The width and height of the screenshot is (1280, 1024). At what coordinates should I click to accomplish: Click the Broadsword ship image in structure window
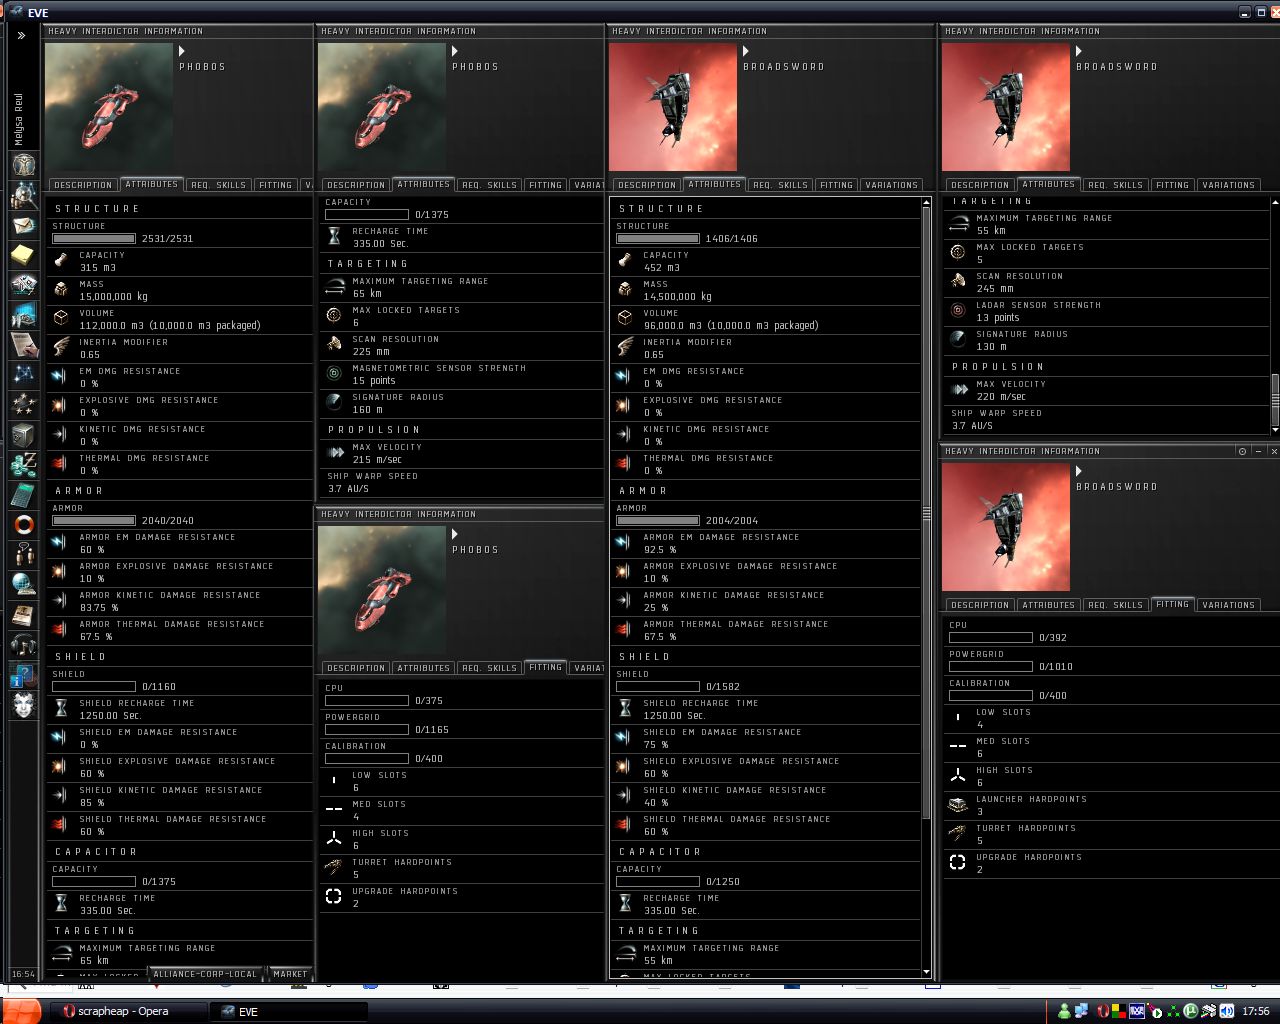(x=673, y=107)
